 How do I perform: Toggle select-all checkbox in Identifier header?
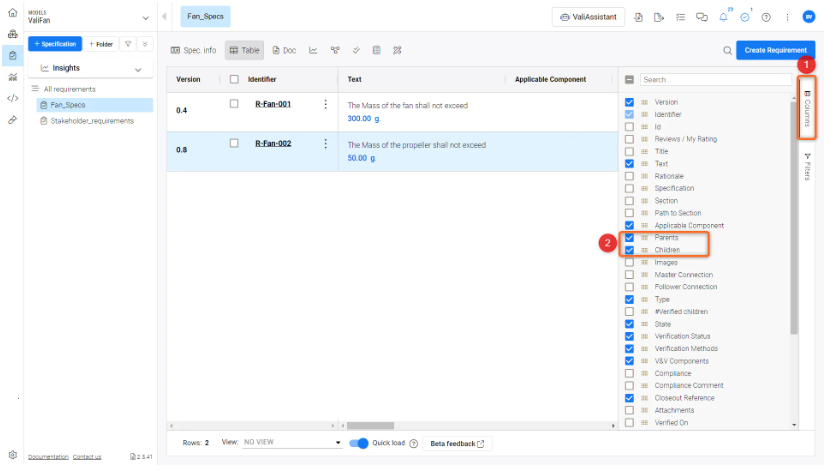(234, 79)
